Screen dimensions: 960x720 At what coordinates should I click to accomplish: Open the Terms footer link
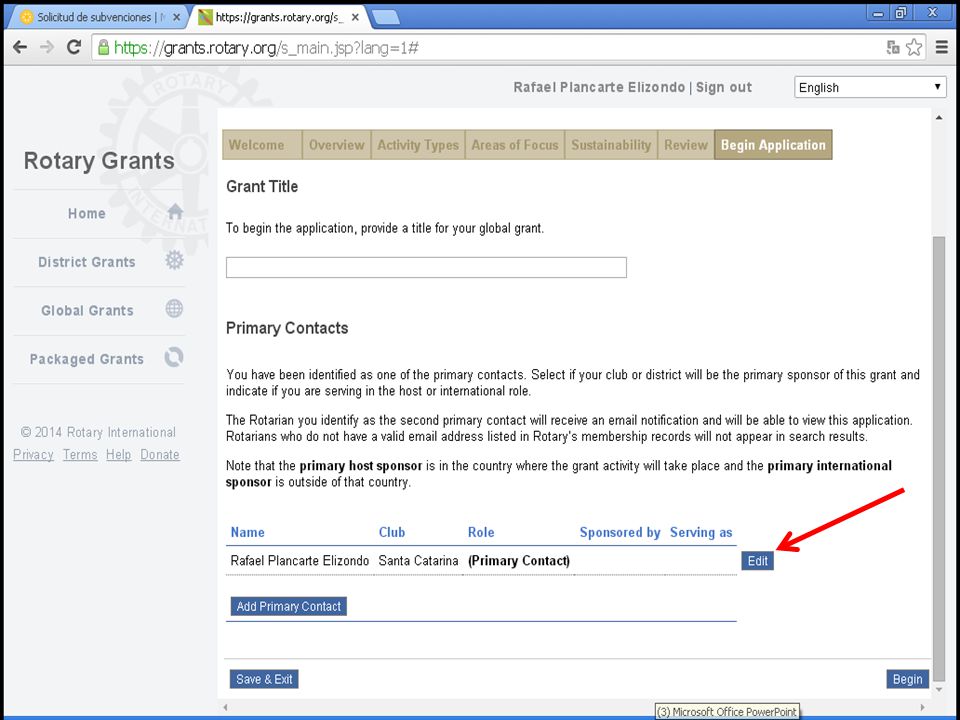coord(80,455)
